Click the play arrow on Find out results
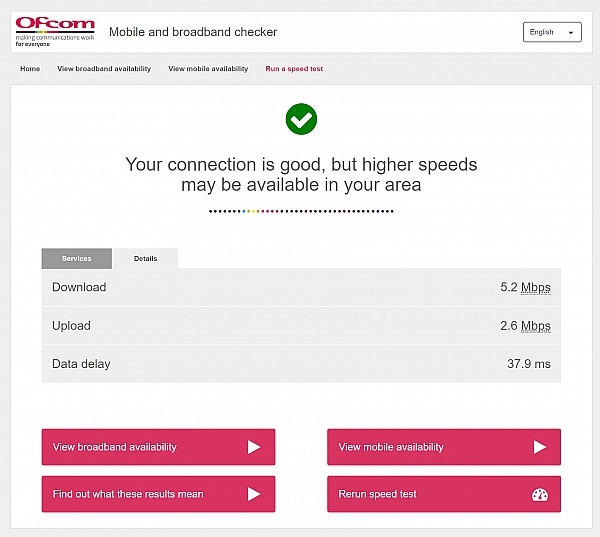The image size is (600, 537). coord(254,494)
